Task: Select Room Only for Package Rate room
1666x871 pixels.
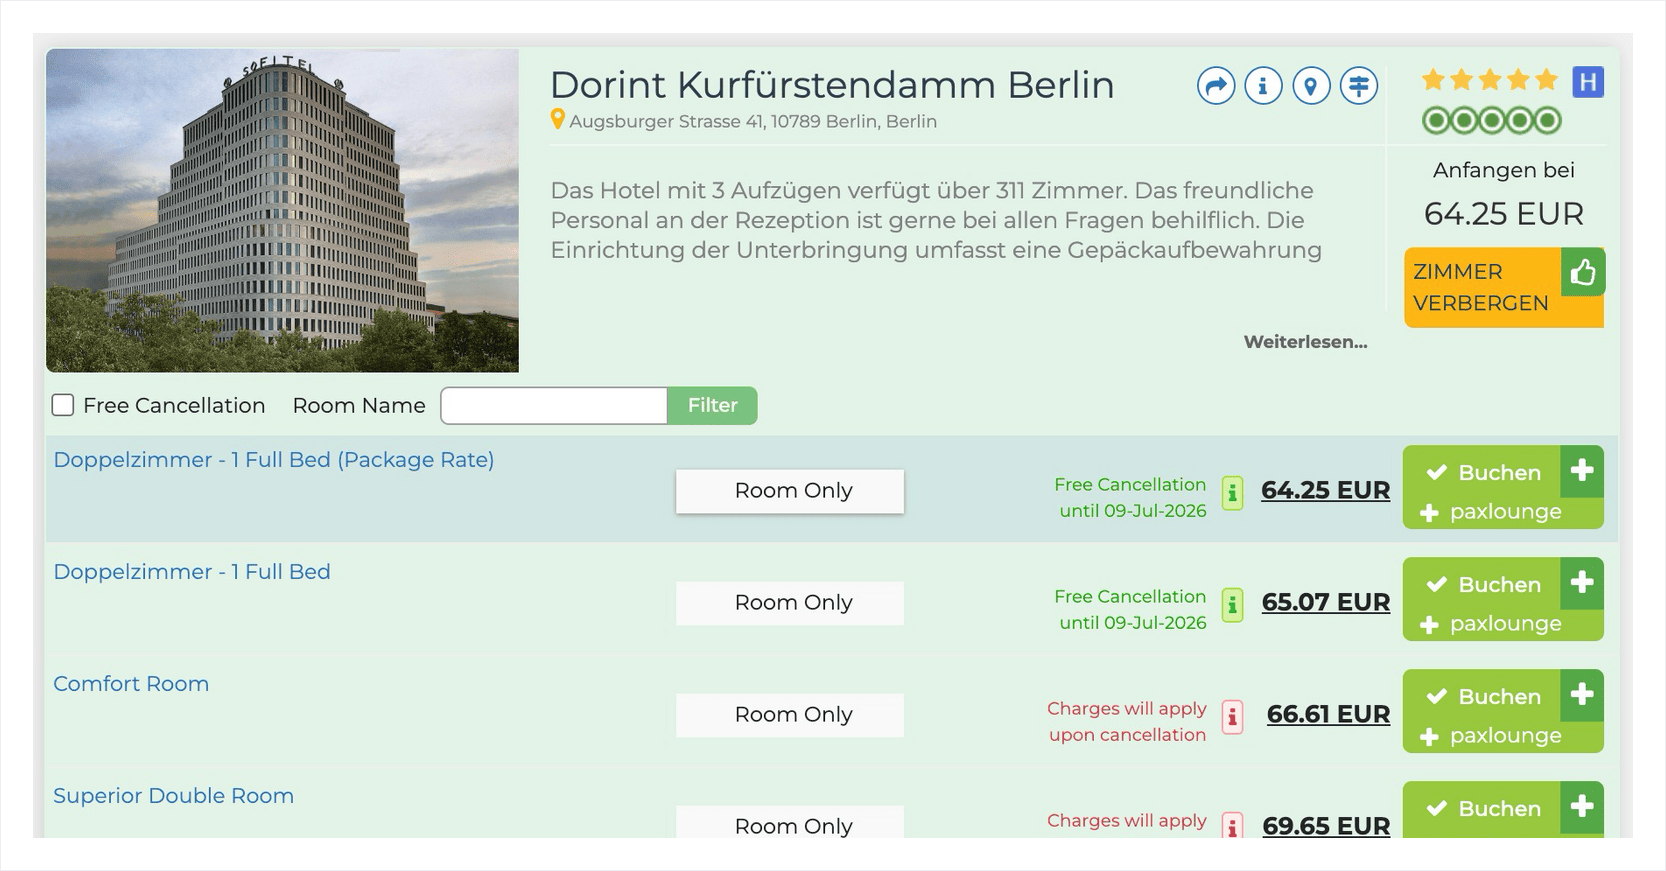Action: (x=790, y=491)
